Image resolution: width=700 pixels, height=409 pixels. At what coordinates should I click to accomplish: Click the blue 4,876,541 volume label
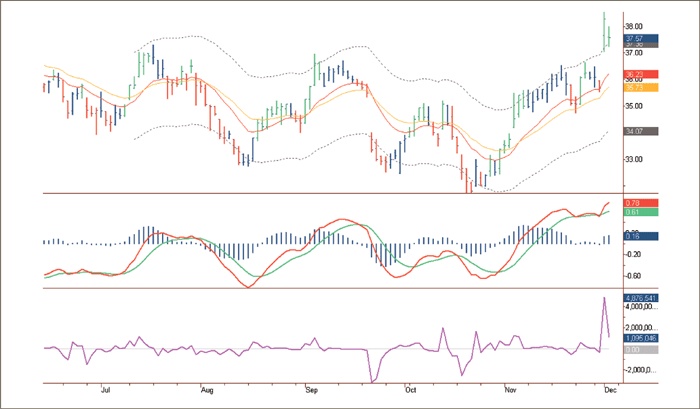pyautogui.click(x=639, y=298)
